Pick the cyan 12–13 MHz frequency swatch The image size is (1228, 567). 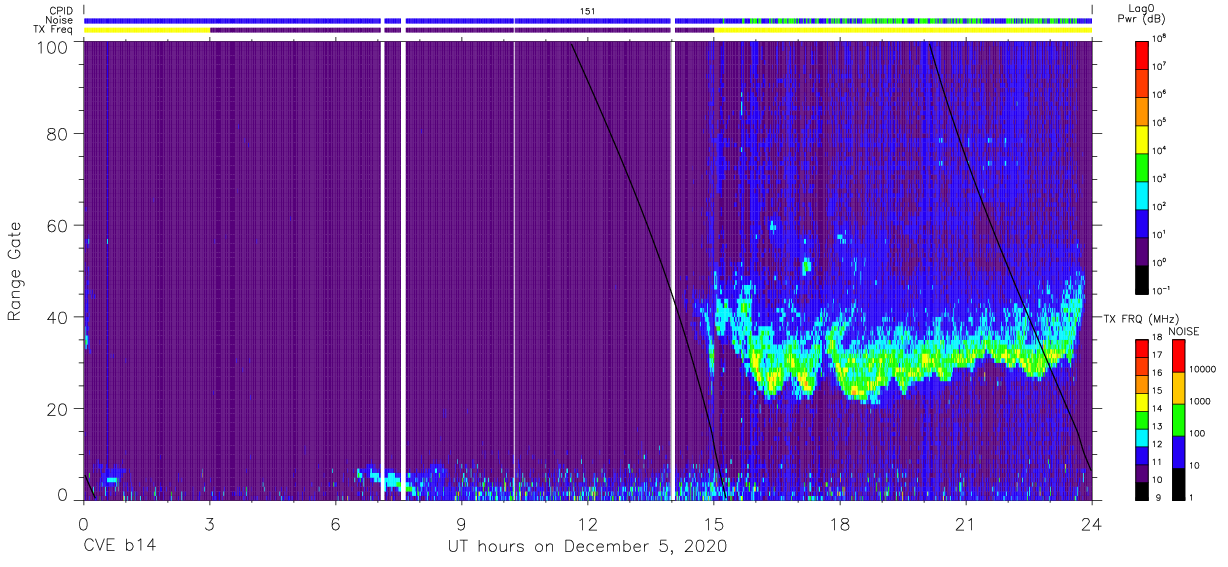click(1141, 436)
